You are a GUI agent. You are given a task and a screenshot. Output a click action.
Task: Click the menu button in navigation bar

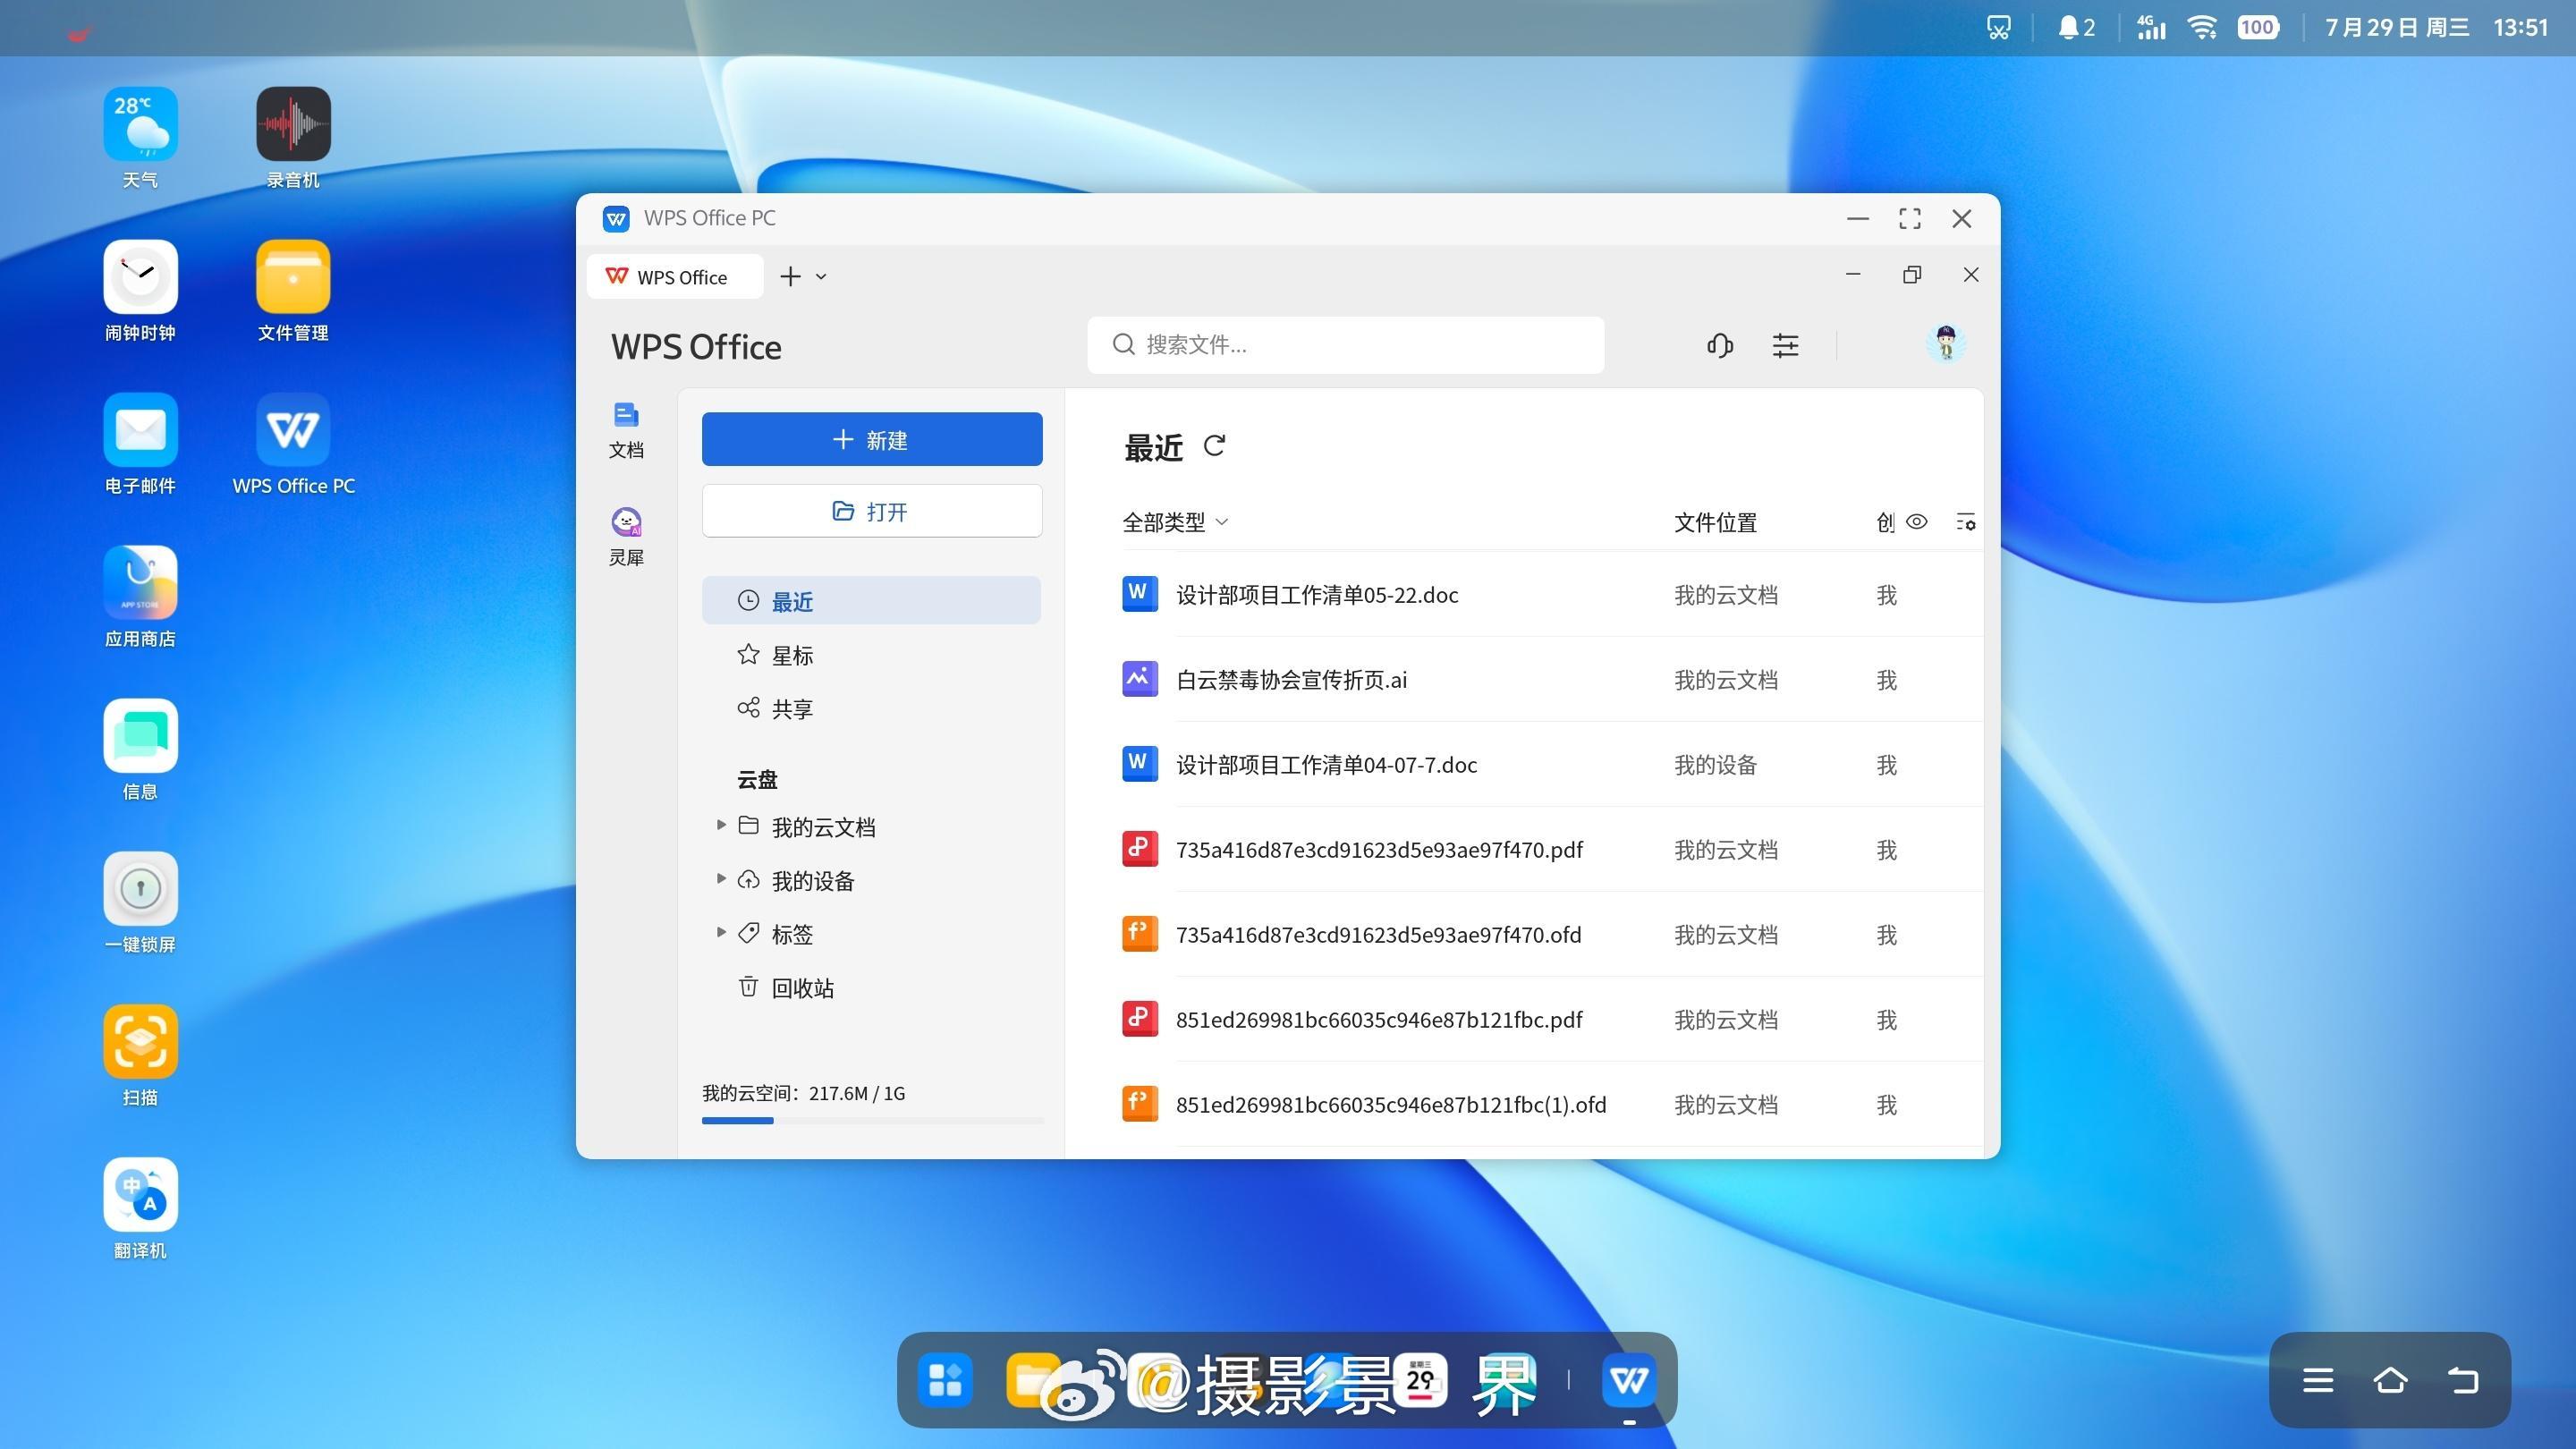pyautogui.click(x=2318, y=1380)
